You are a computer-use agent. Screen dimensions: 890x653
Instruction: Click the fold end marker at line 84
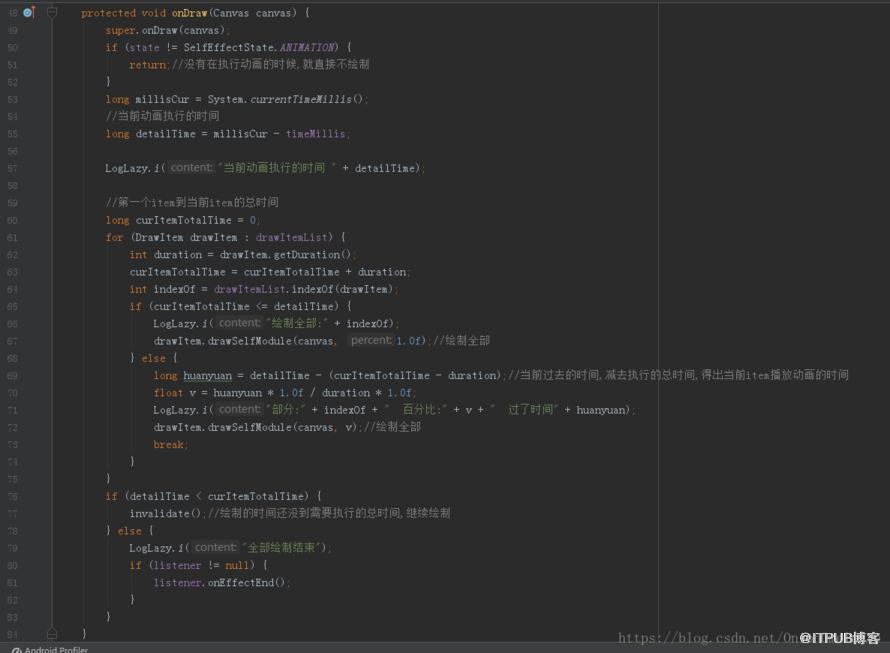click(52, 633)
